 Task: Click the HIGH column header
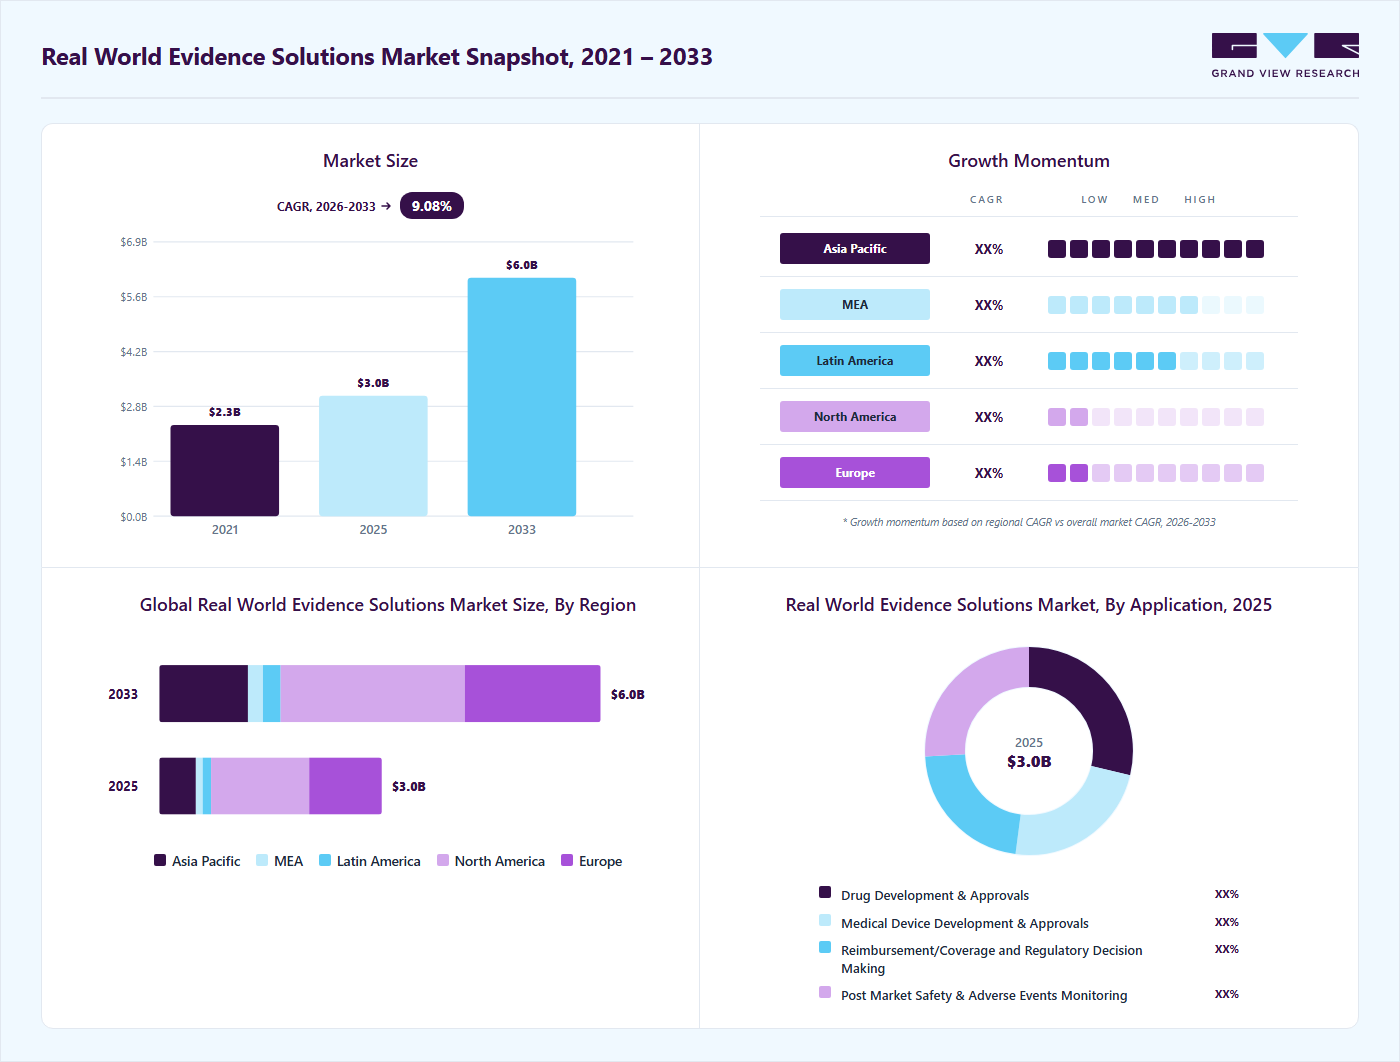[x=1200, y=200]
